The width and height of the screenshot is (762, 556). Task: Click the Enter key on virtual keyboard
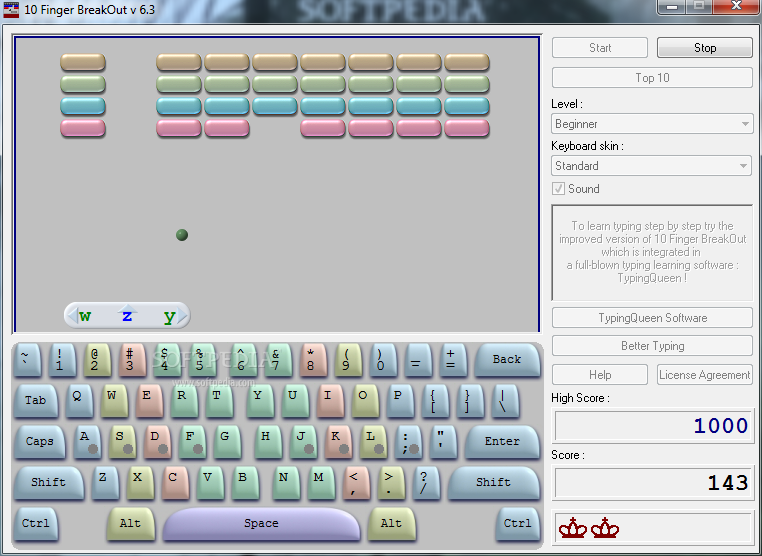tap(502, 441)
